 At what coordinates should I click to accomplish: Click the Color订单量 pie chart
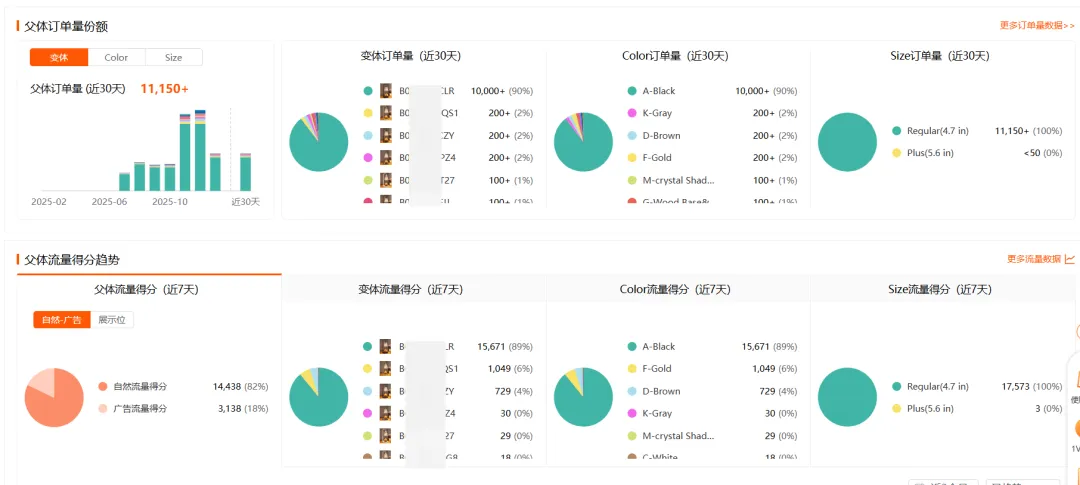pyautogui.click(x=583, y=142)
